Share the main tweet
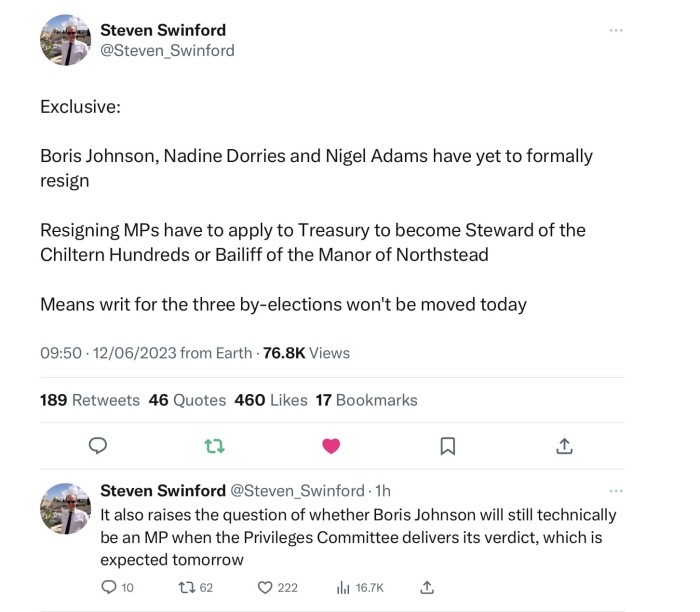 [564, 445]
